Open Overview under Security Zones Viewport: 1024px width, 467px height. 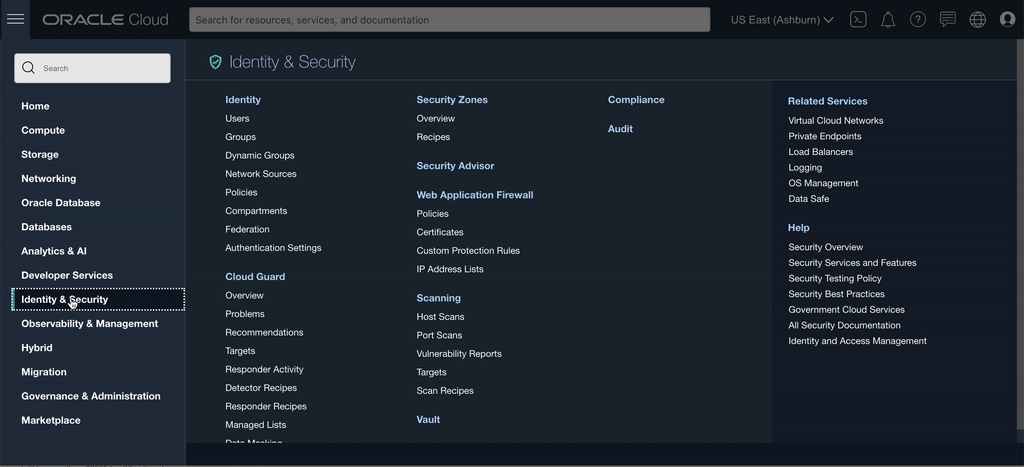436,118
